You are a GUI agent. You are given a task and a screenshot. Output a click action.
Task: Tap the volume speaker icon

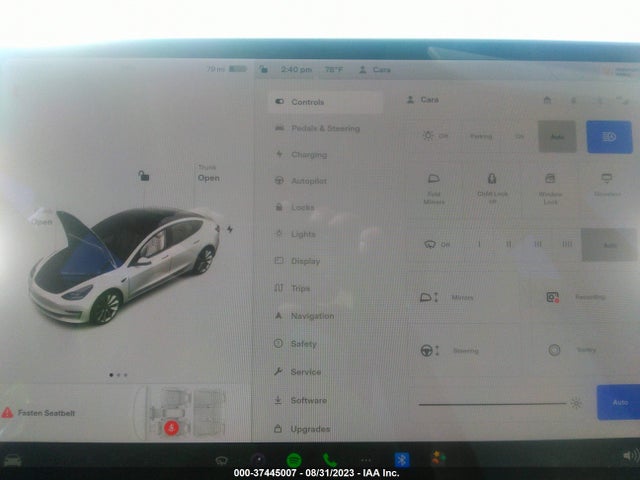click(x=630, y=455)
